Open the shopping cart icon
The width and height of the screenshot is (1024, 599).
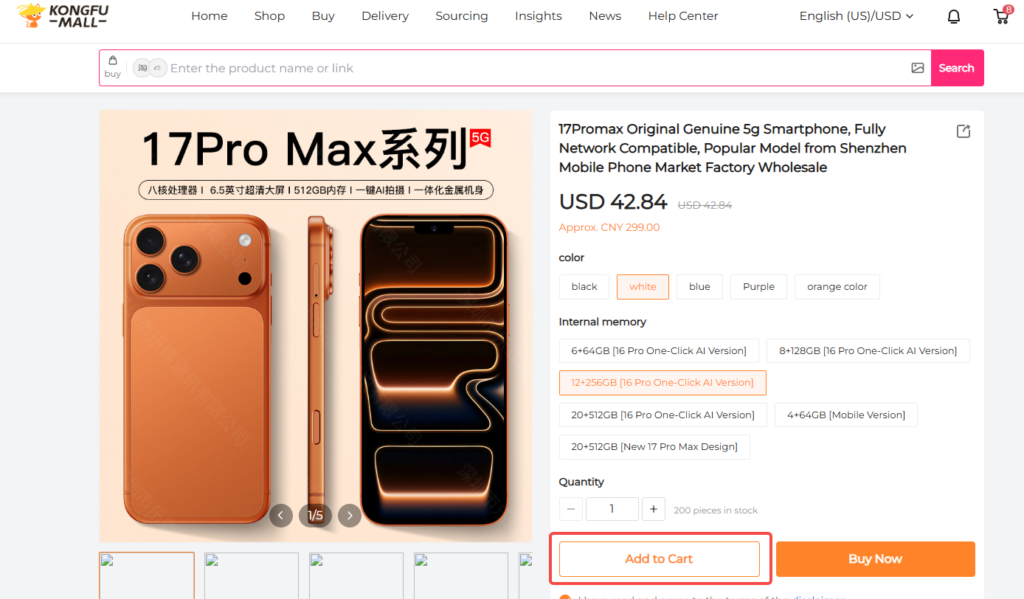[1001, 16]
